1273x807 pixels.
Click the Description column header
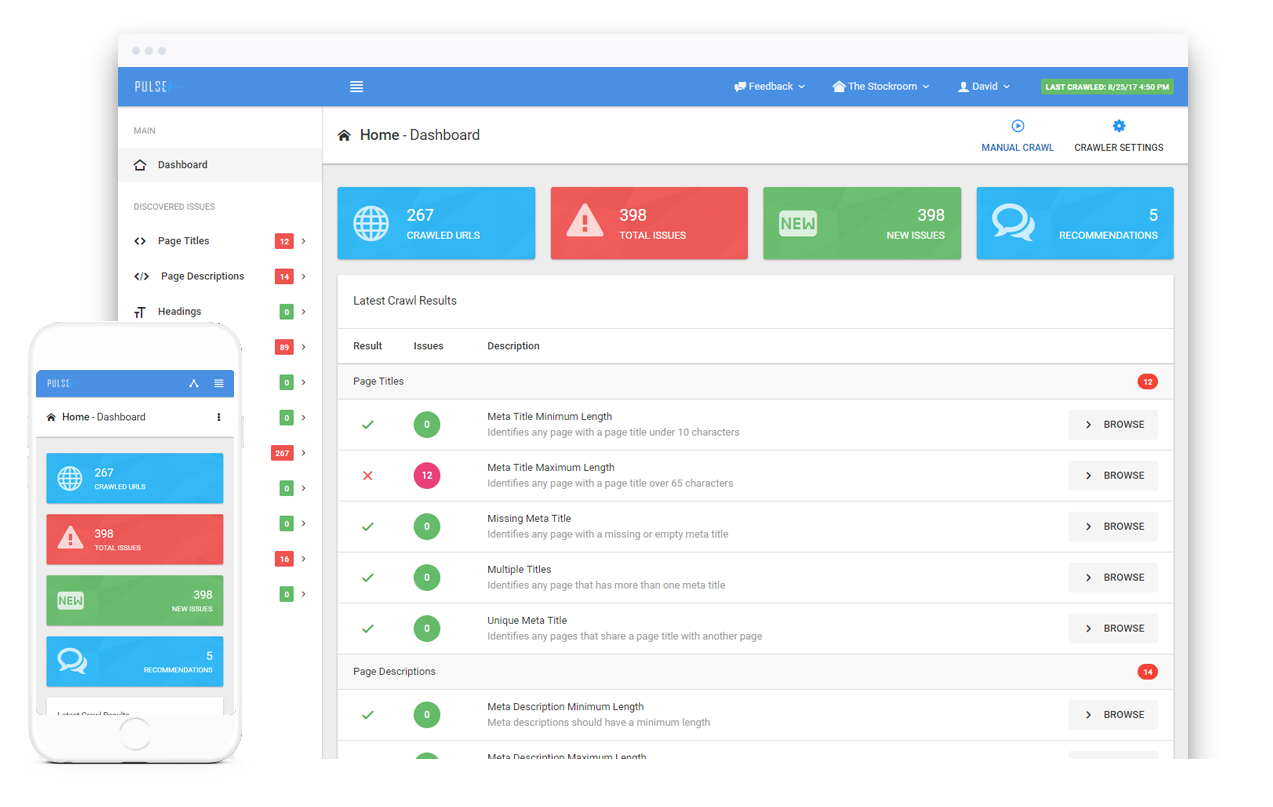513,346
